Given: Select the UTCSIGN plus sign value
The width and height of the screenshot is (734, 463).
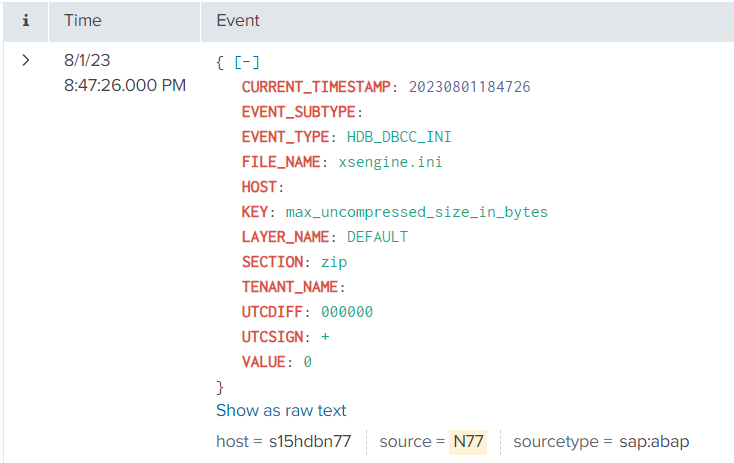Looking at the screenshot, I should coord(326,337).
